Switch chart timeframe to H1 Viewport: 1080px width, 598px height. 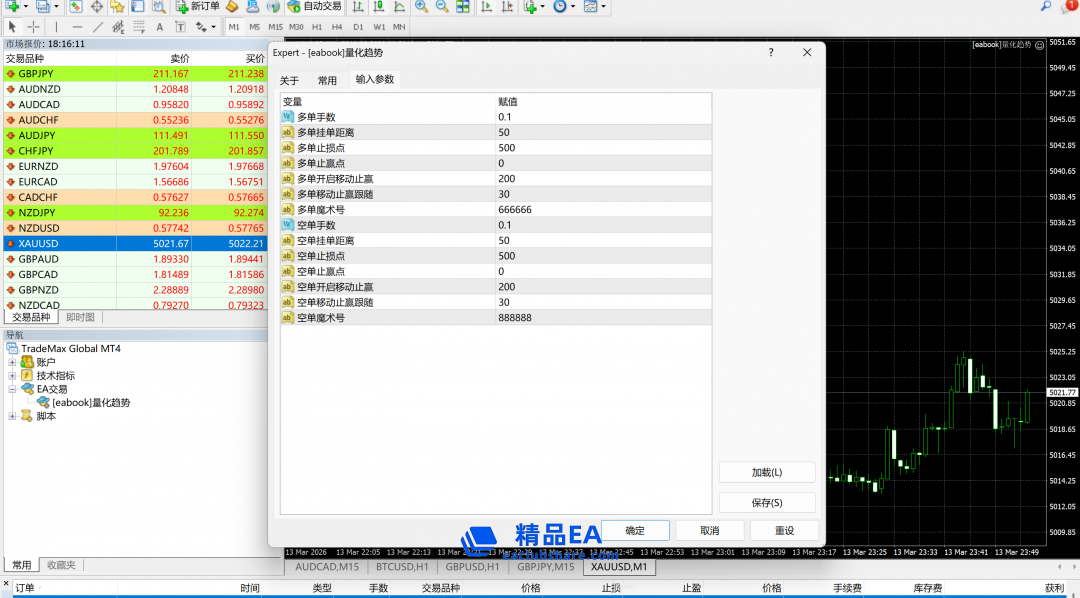(317, 27)
